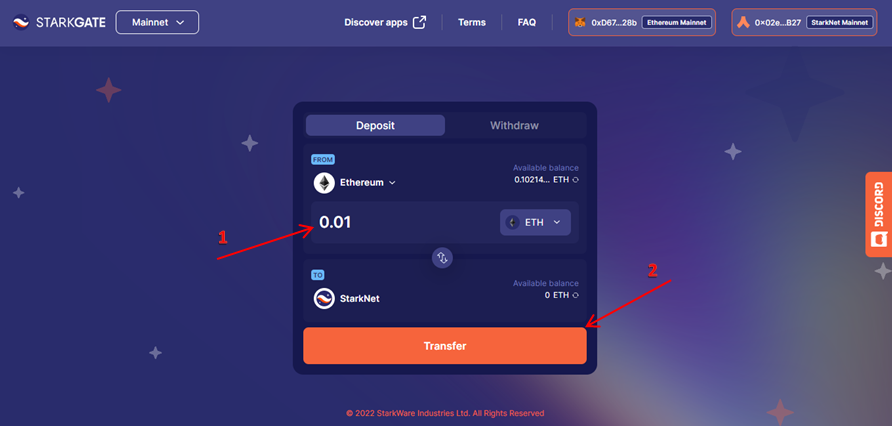Click the MetaMask fox wallet icon
Image resolution: width=892 pixels, height=426 pixels.
click(580, 23)
